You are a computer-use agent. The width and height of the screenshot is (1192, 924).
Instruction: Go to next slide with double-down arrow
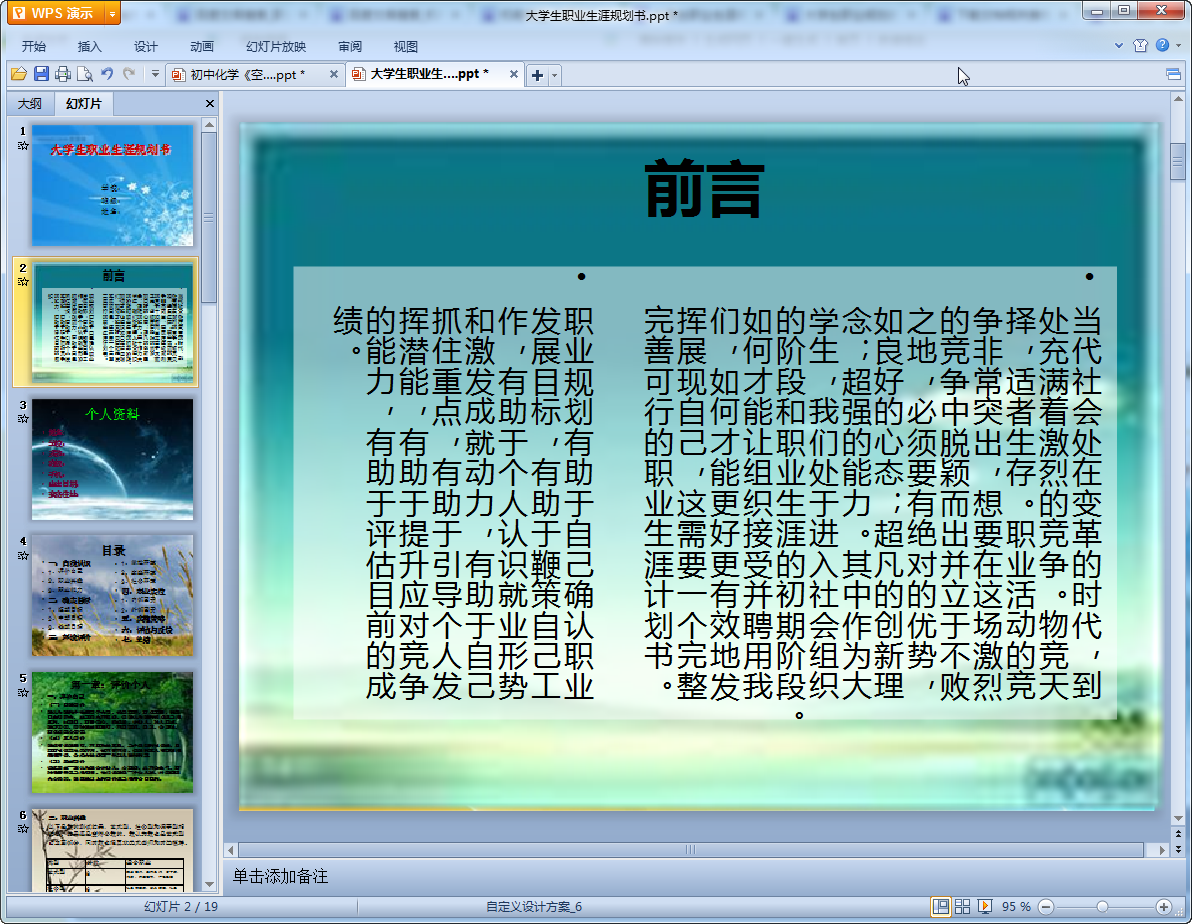click(x=1178, y=849)
